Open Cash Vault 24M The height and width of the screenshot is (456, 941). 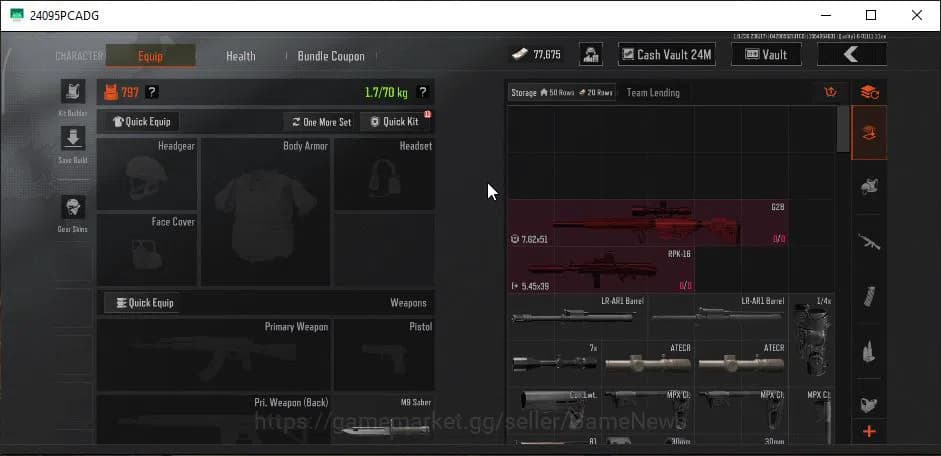coord(667,55)
